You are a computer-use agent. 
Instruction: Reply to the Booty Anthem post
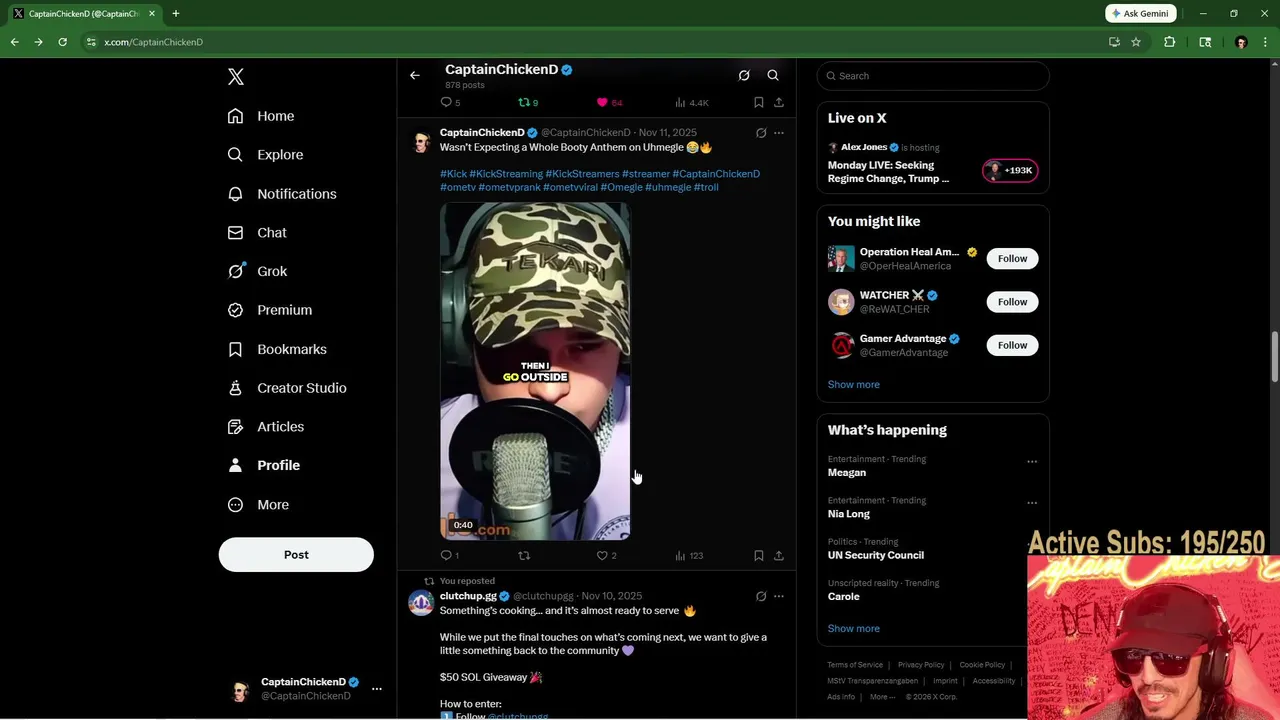pos(450,555)
